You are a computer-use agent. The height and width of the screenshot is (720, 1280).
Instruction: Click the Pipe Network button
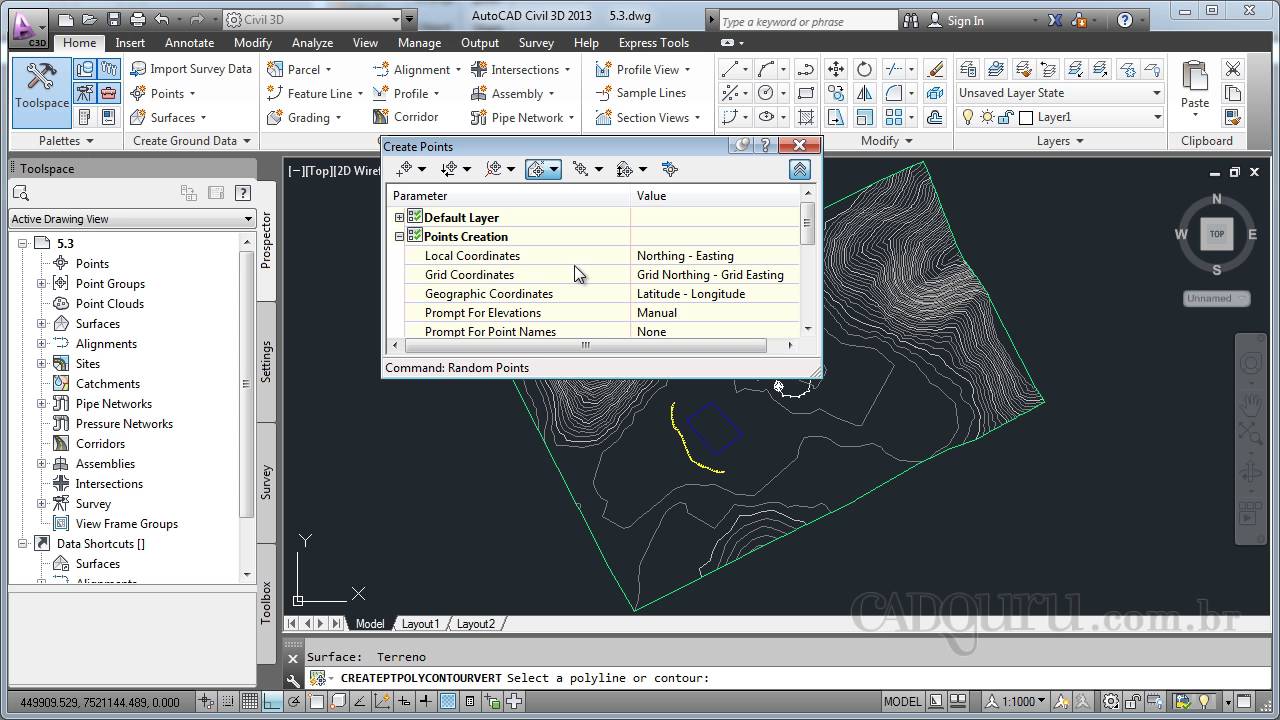[522, 117]
